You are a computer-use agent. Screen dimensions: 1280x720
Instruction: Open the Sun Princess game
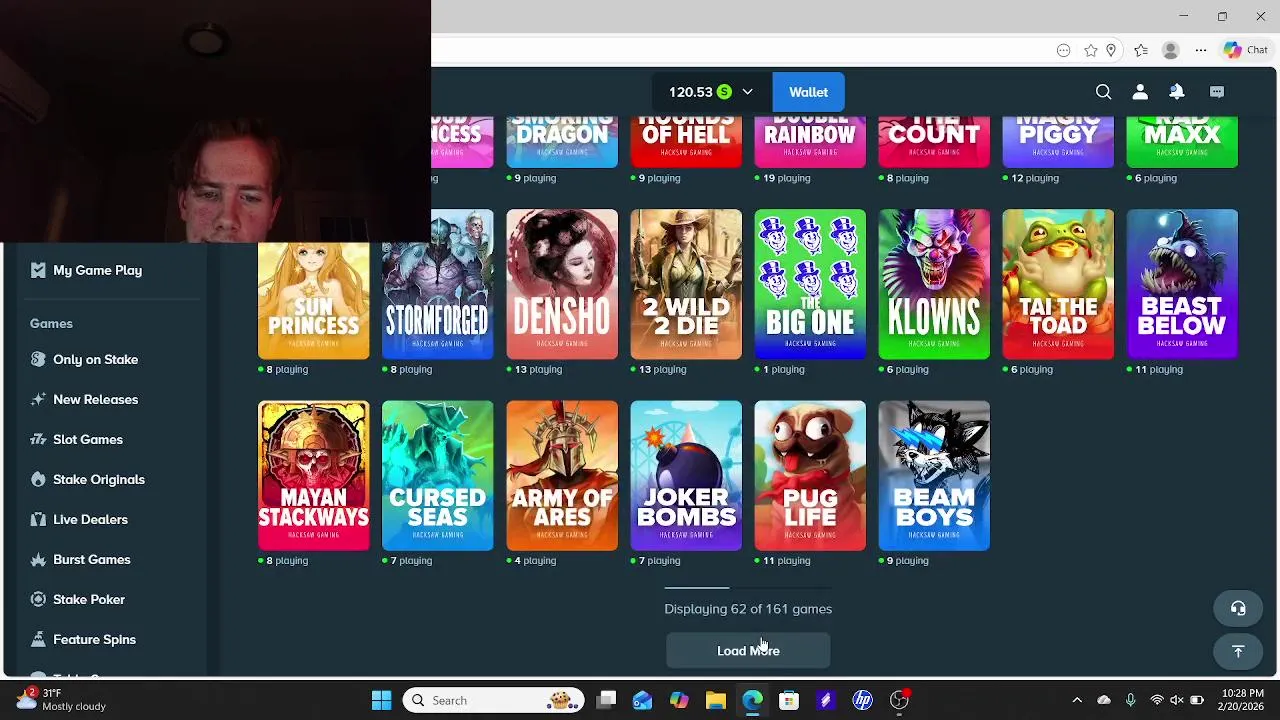coord(313,301)
